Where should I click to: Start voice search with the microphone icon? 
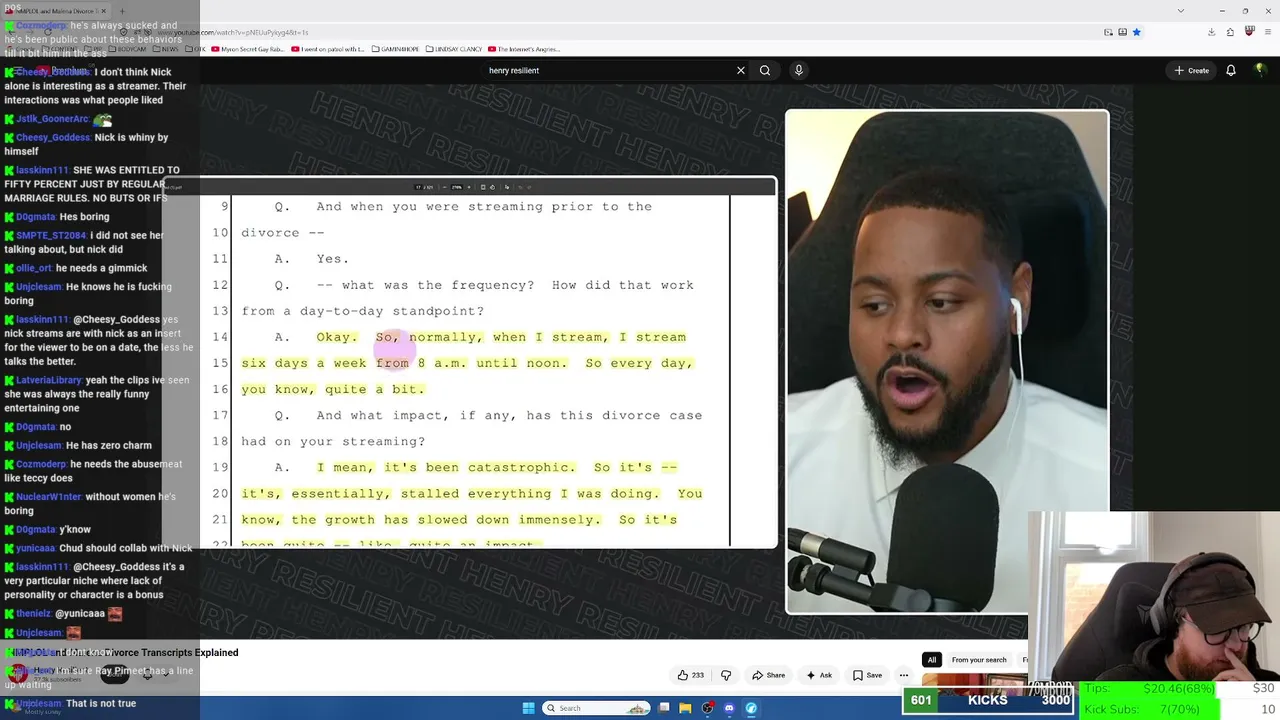coord(798,70)
